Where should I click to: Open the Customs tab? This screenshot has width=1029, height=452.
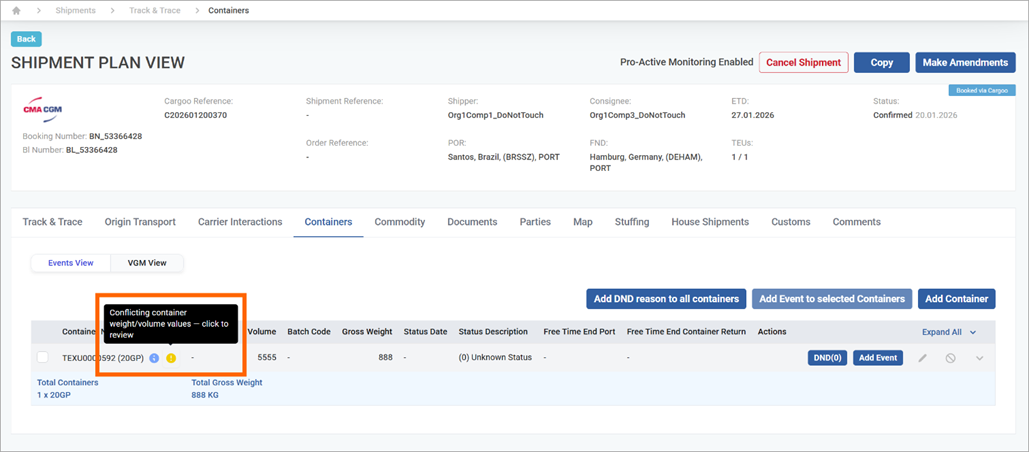[x=791, y=222]
